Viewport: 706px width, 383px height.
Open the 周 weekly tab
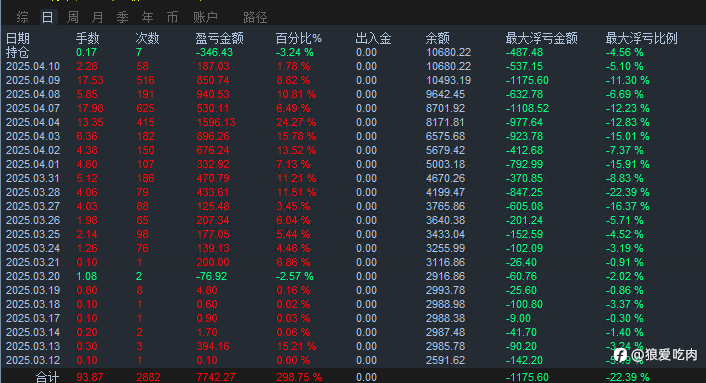click(x=72, y=18)
